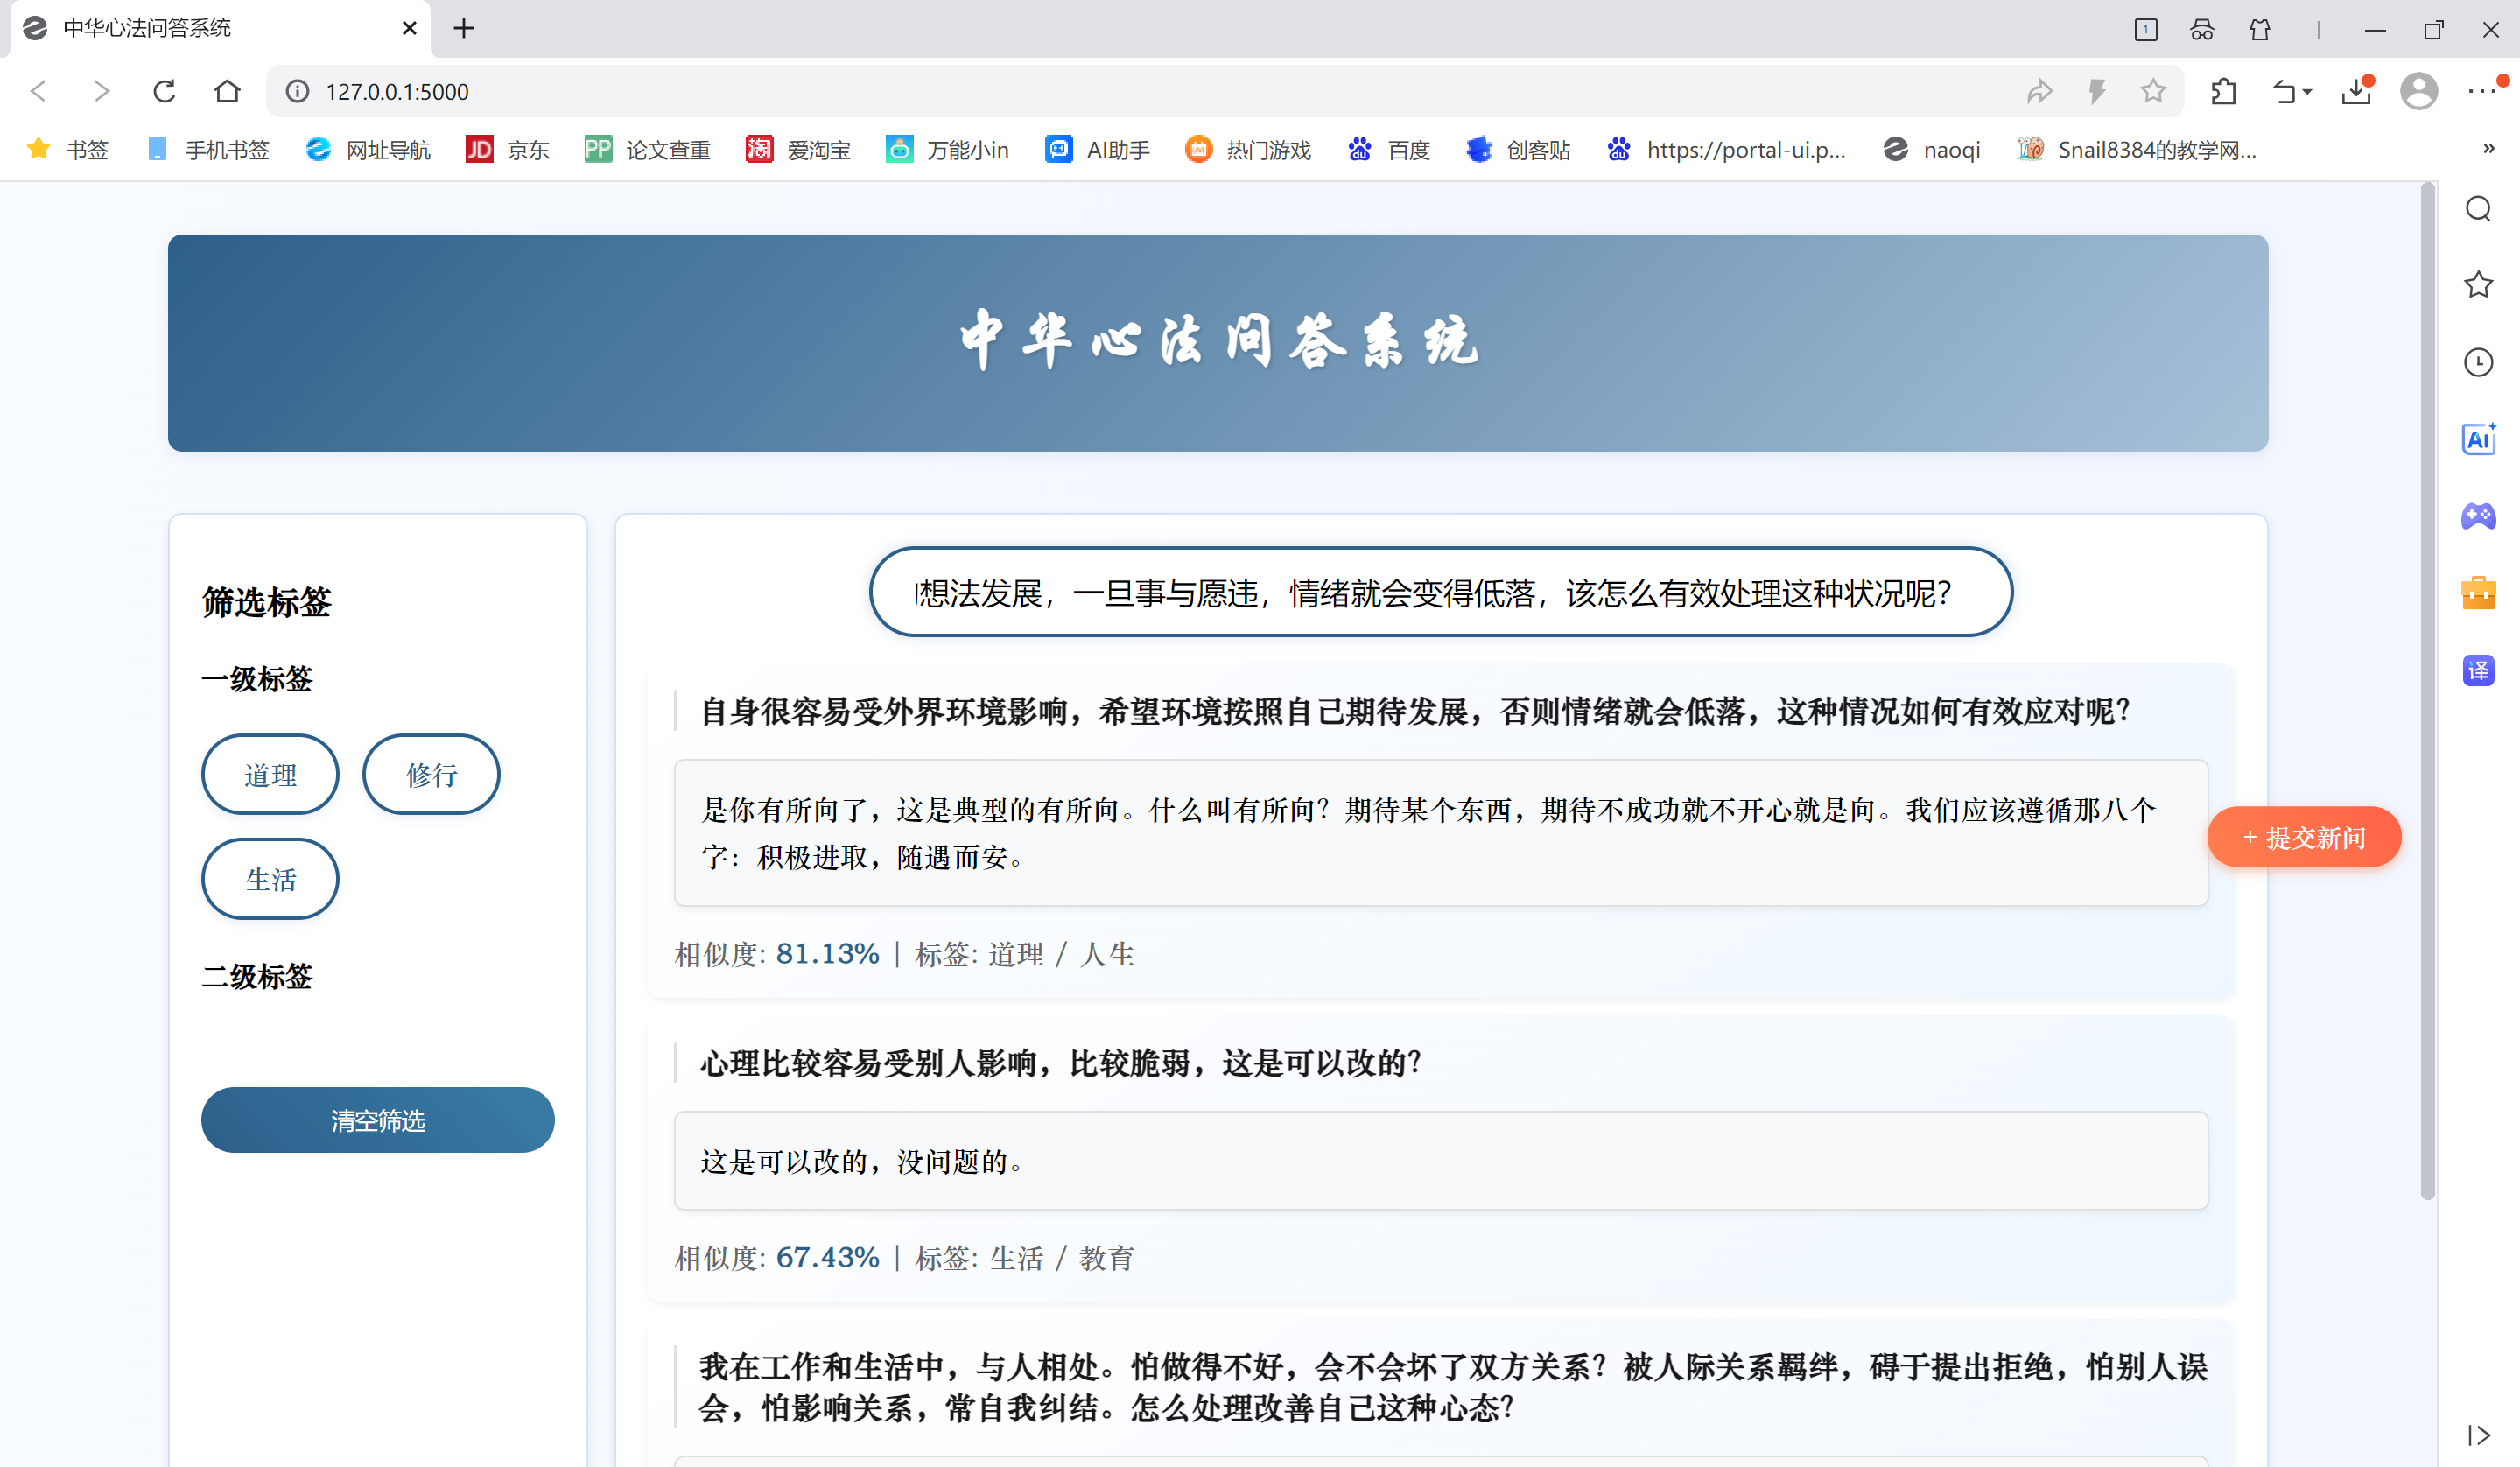Open the sidebar orange toolbox icon

point(2478,593)
